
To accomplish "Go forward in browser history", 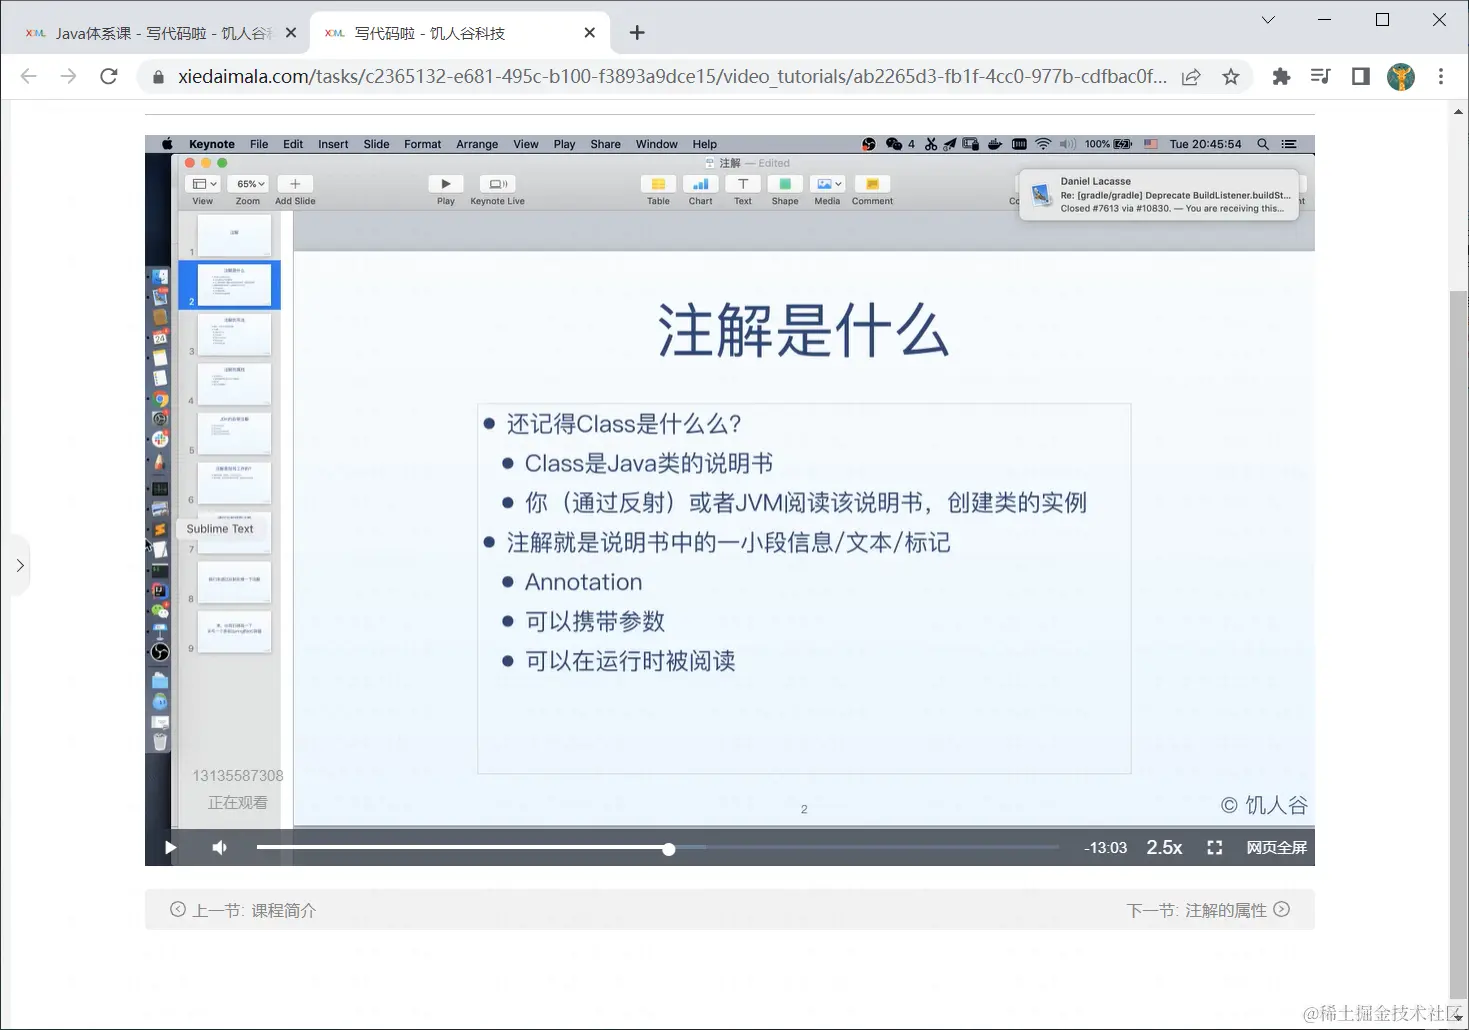I will pyautogui.click(x=68, y=76).
